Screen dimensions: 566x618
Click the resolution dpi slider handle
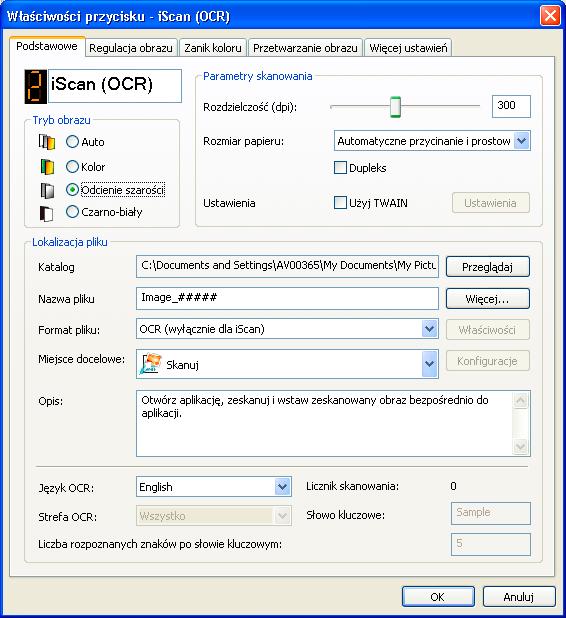point(395,106)
